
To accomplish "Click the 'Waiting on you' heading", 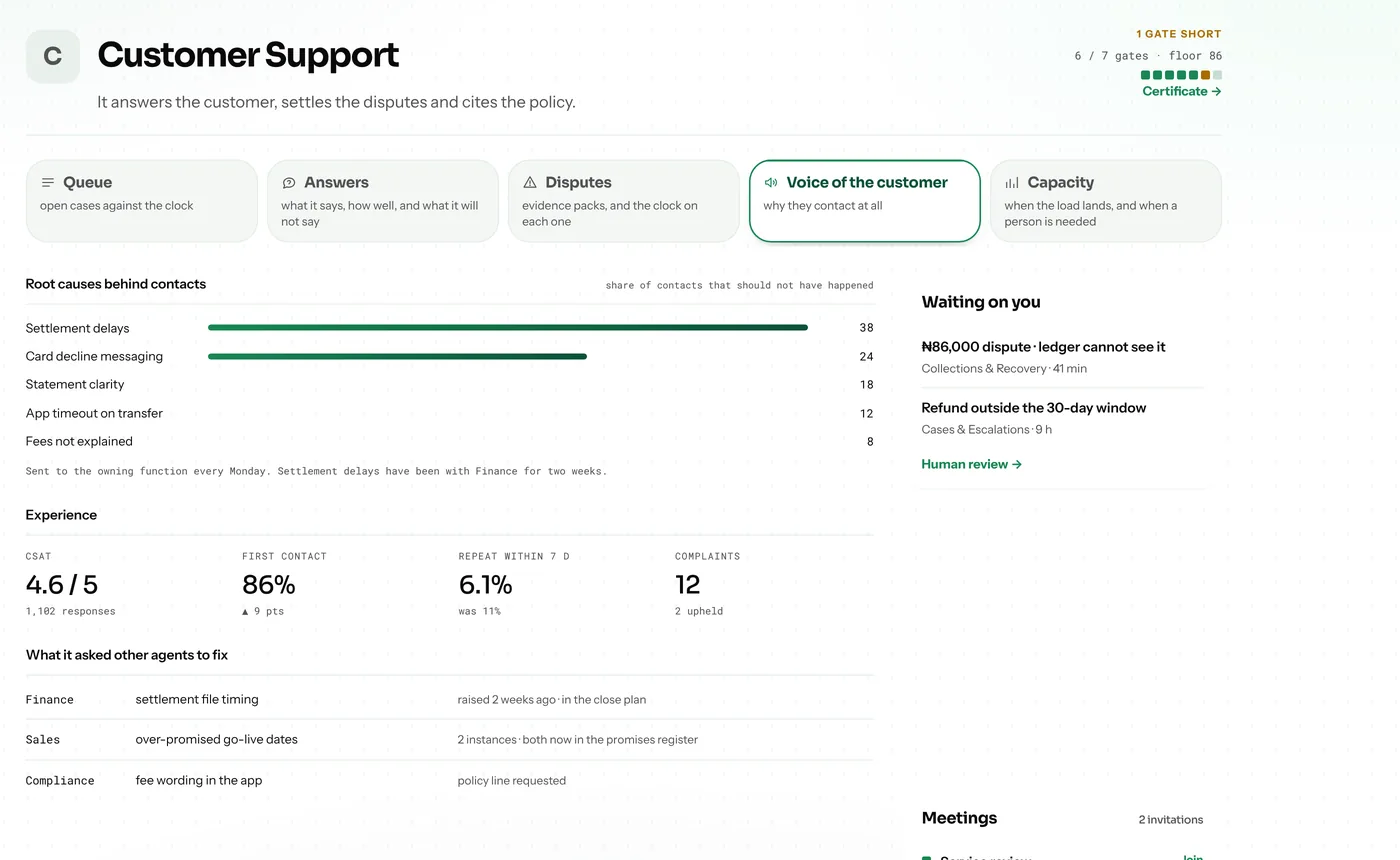I will [981, 302].
